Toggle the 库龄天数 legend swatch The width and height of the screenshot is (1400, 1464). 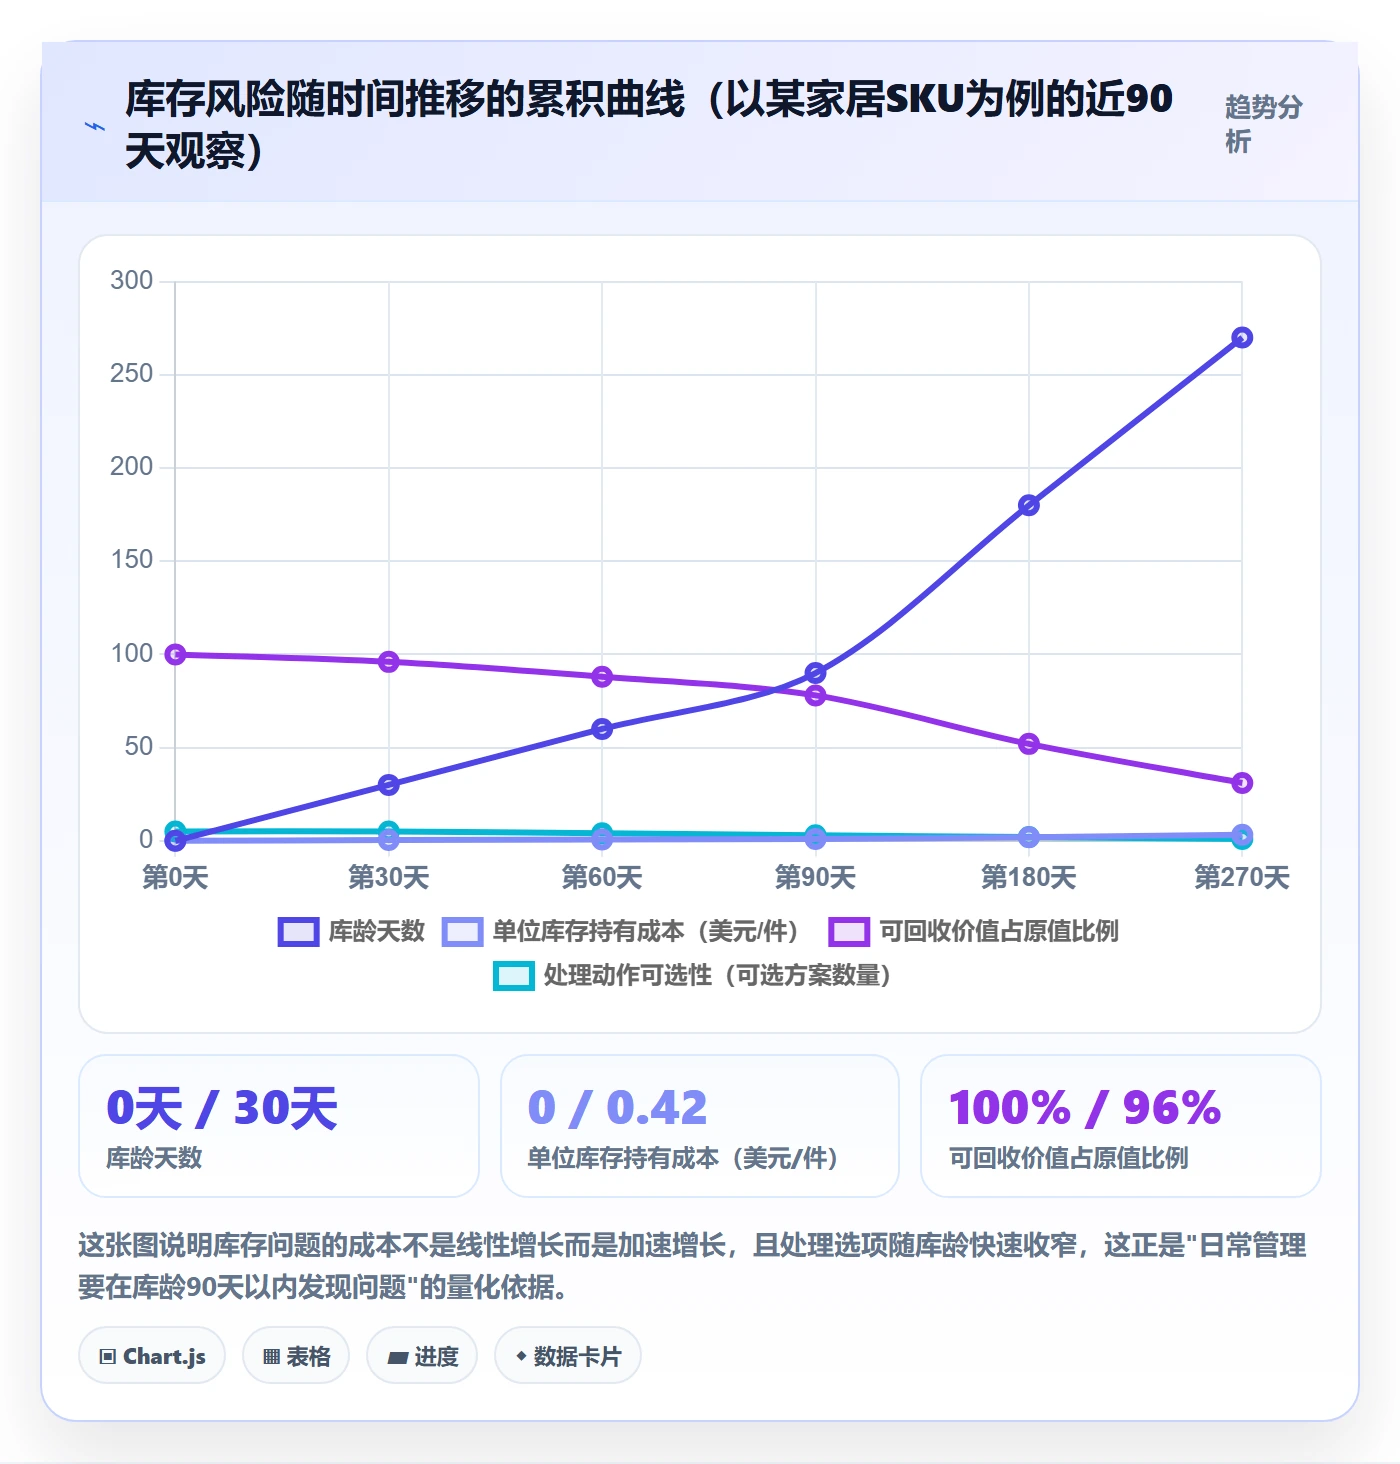click(x=298, y=932)
